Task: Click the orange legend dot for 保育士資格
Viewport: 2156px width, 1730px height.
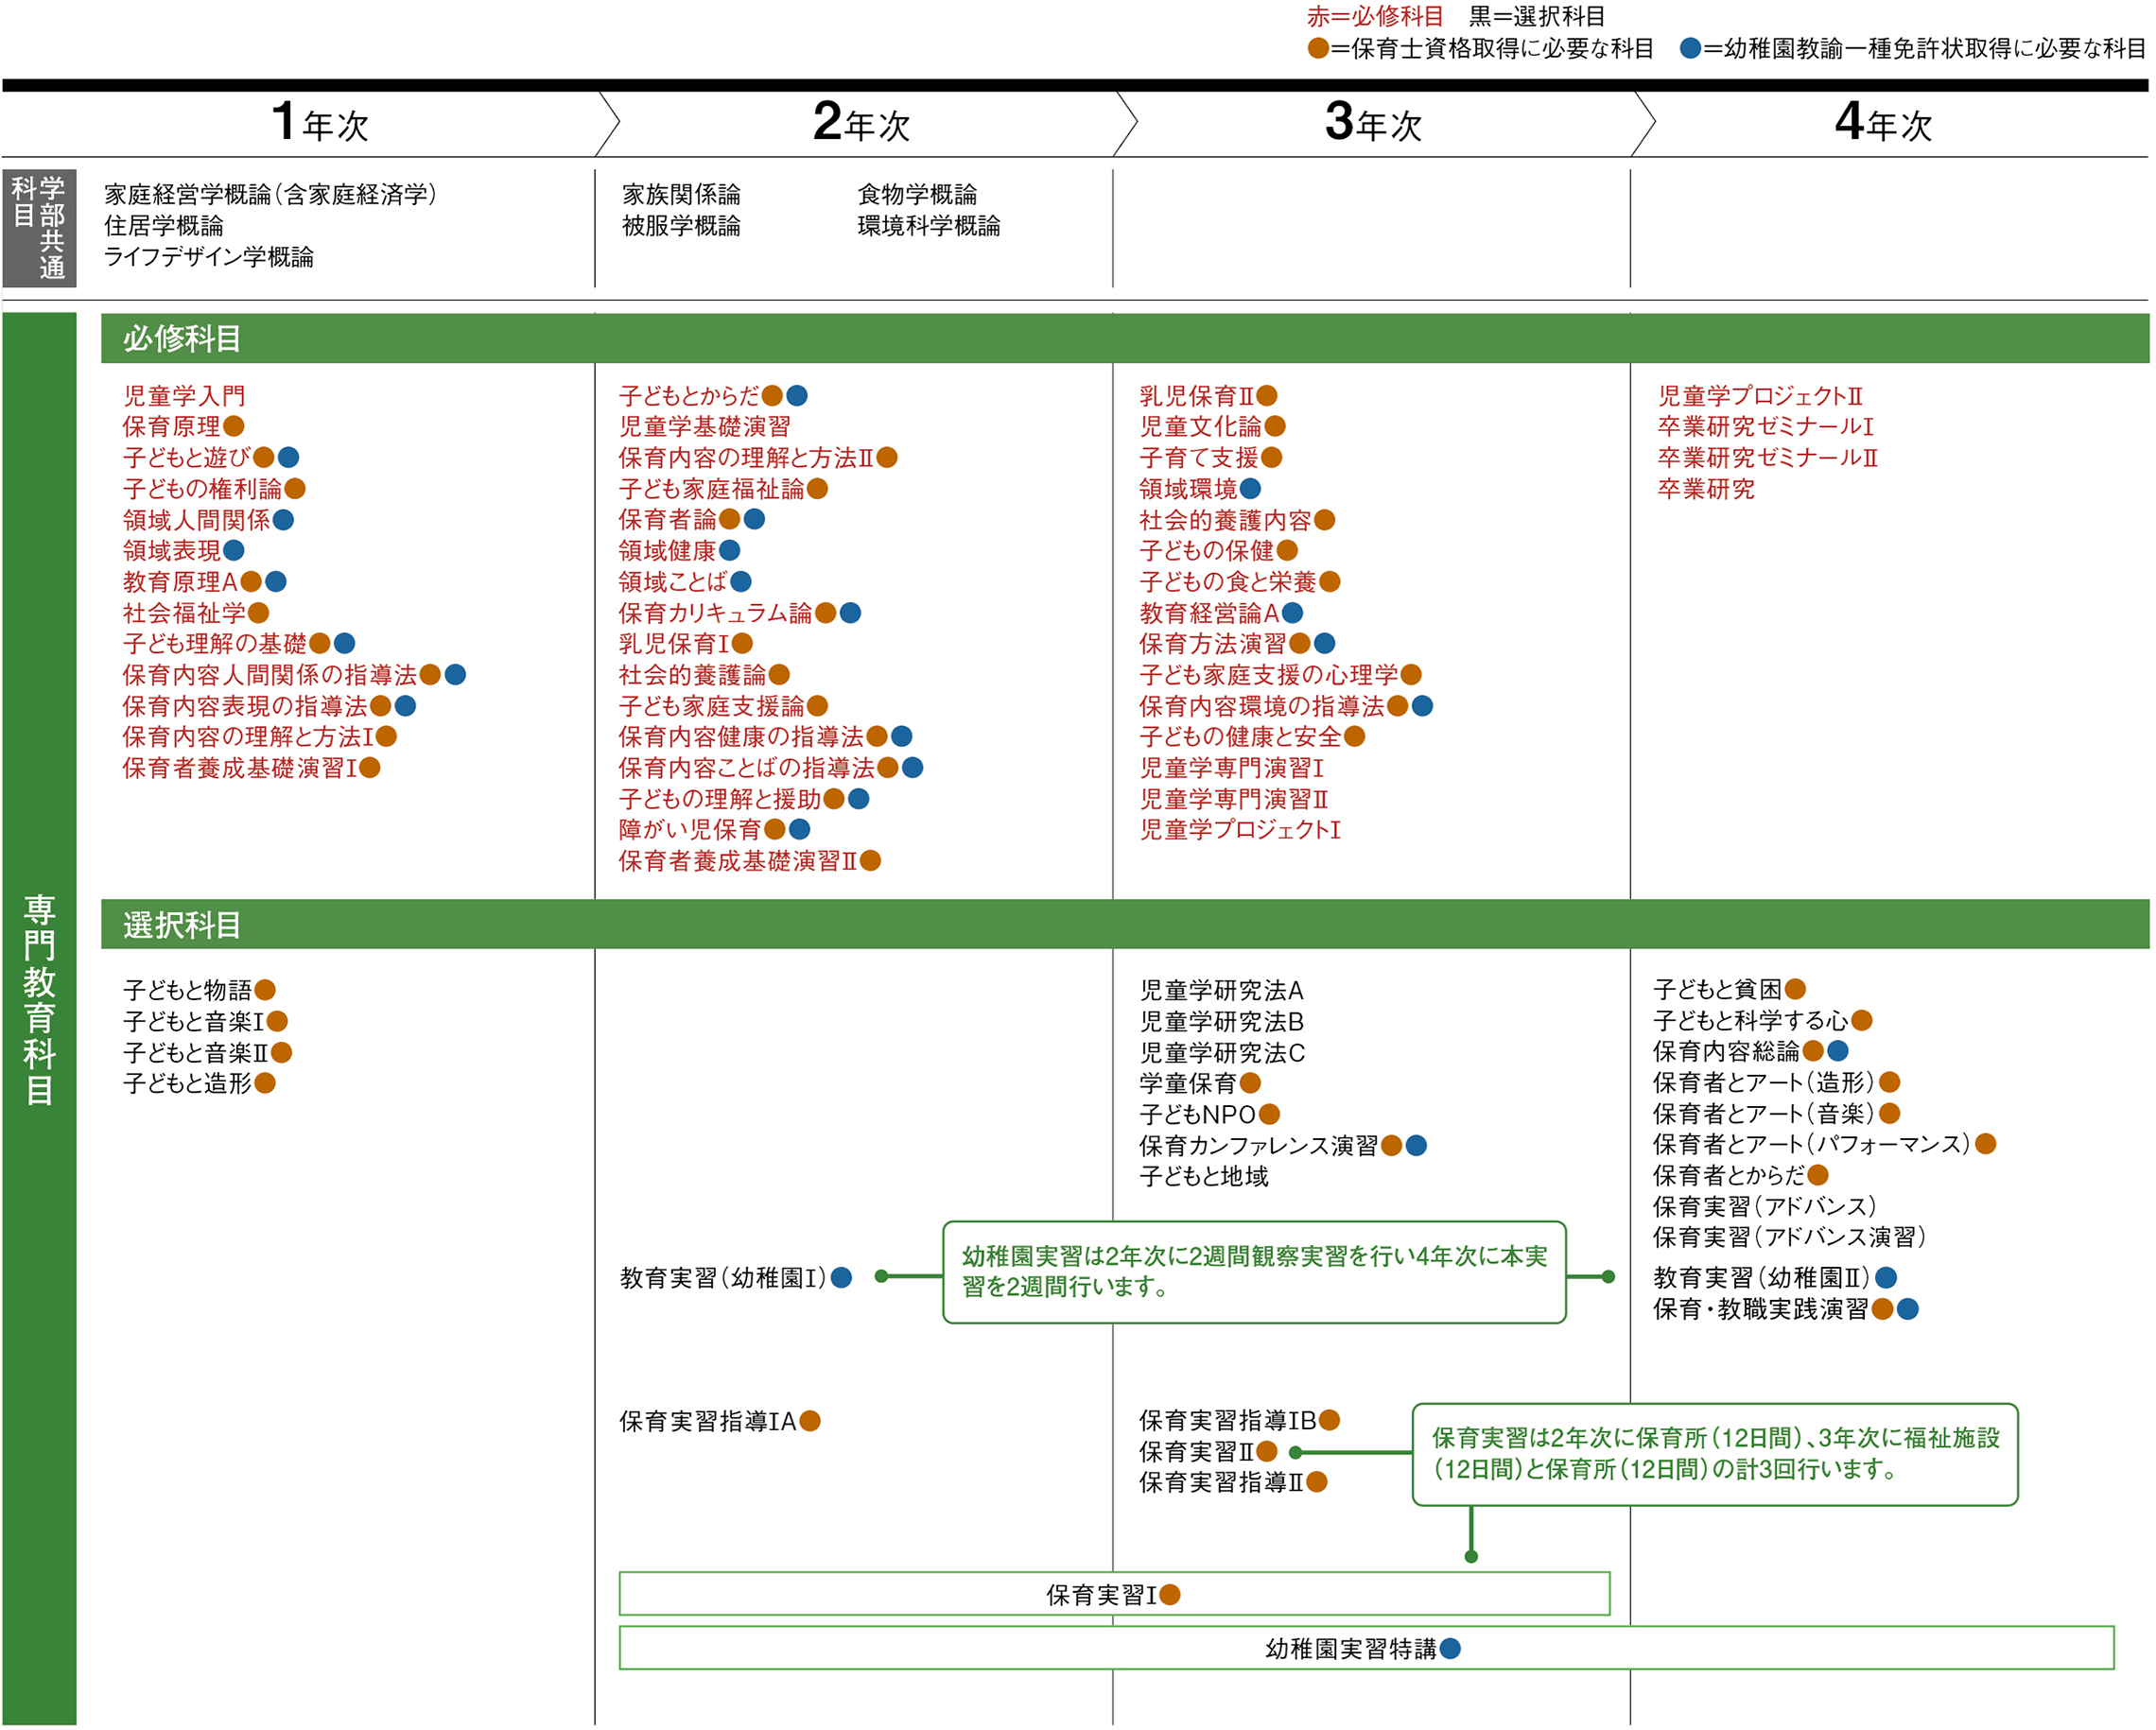Action: 1319,48
